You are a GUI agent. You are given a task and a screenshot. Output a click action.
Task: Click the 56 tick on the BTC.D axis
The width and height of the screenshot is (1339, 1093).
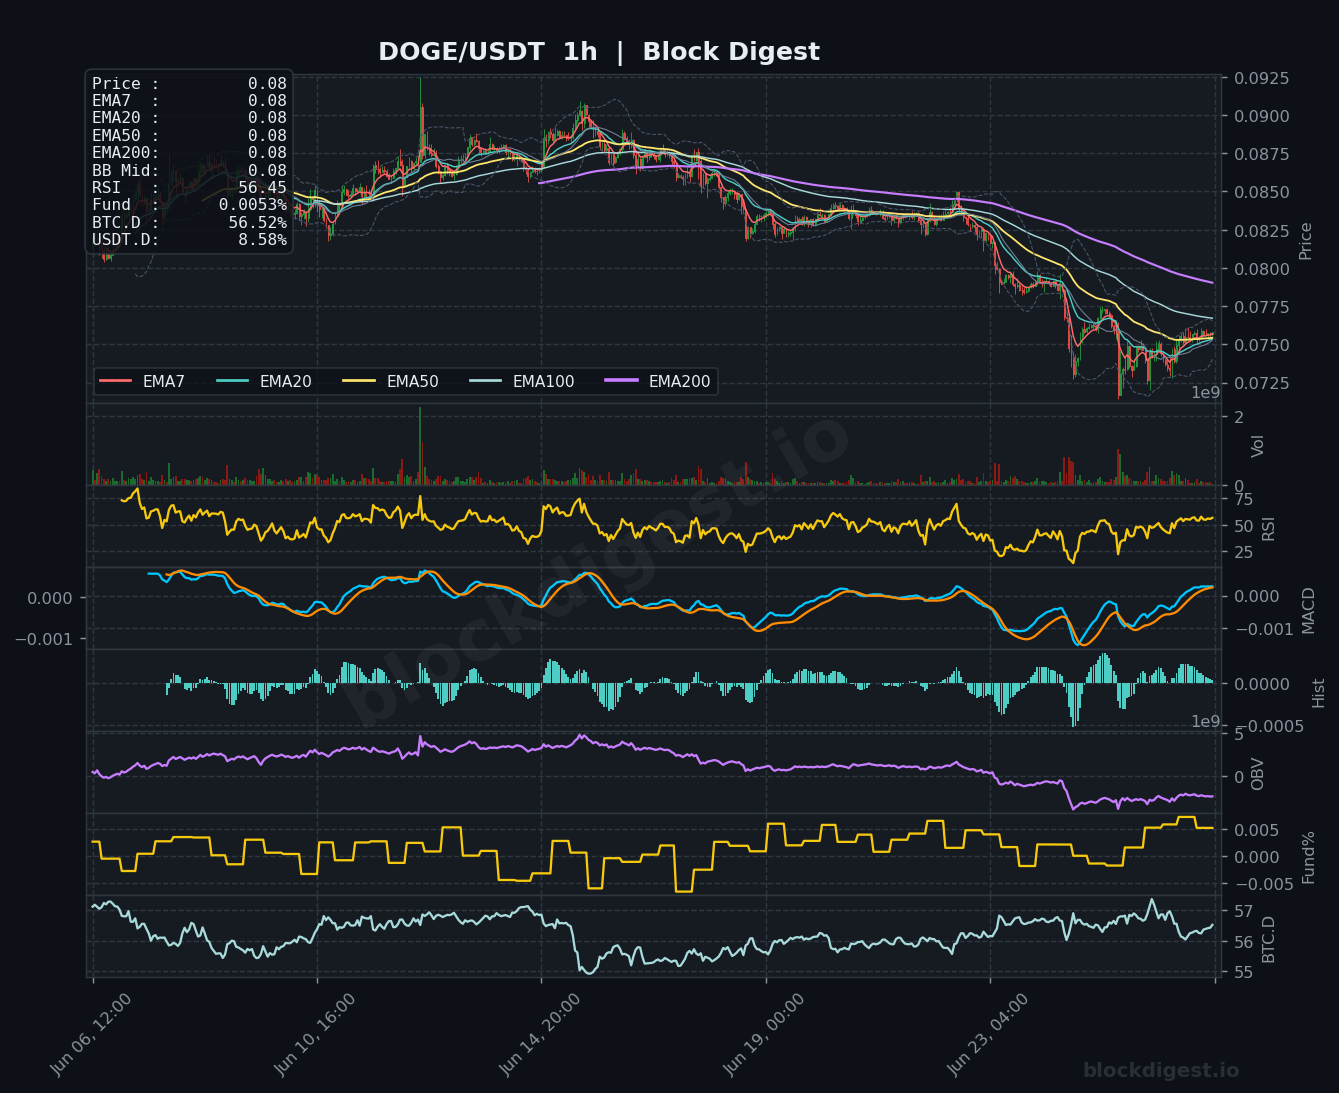click(1244, 942)
